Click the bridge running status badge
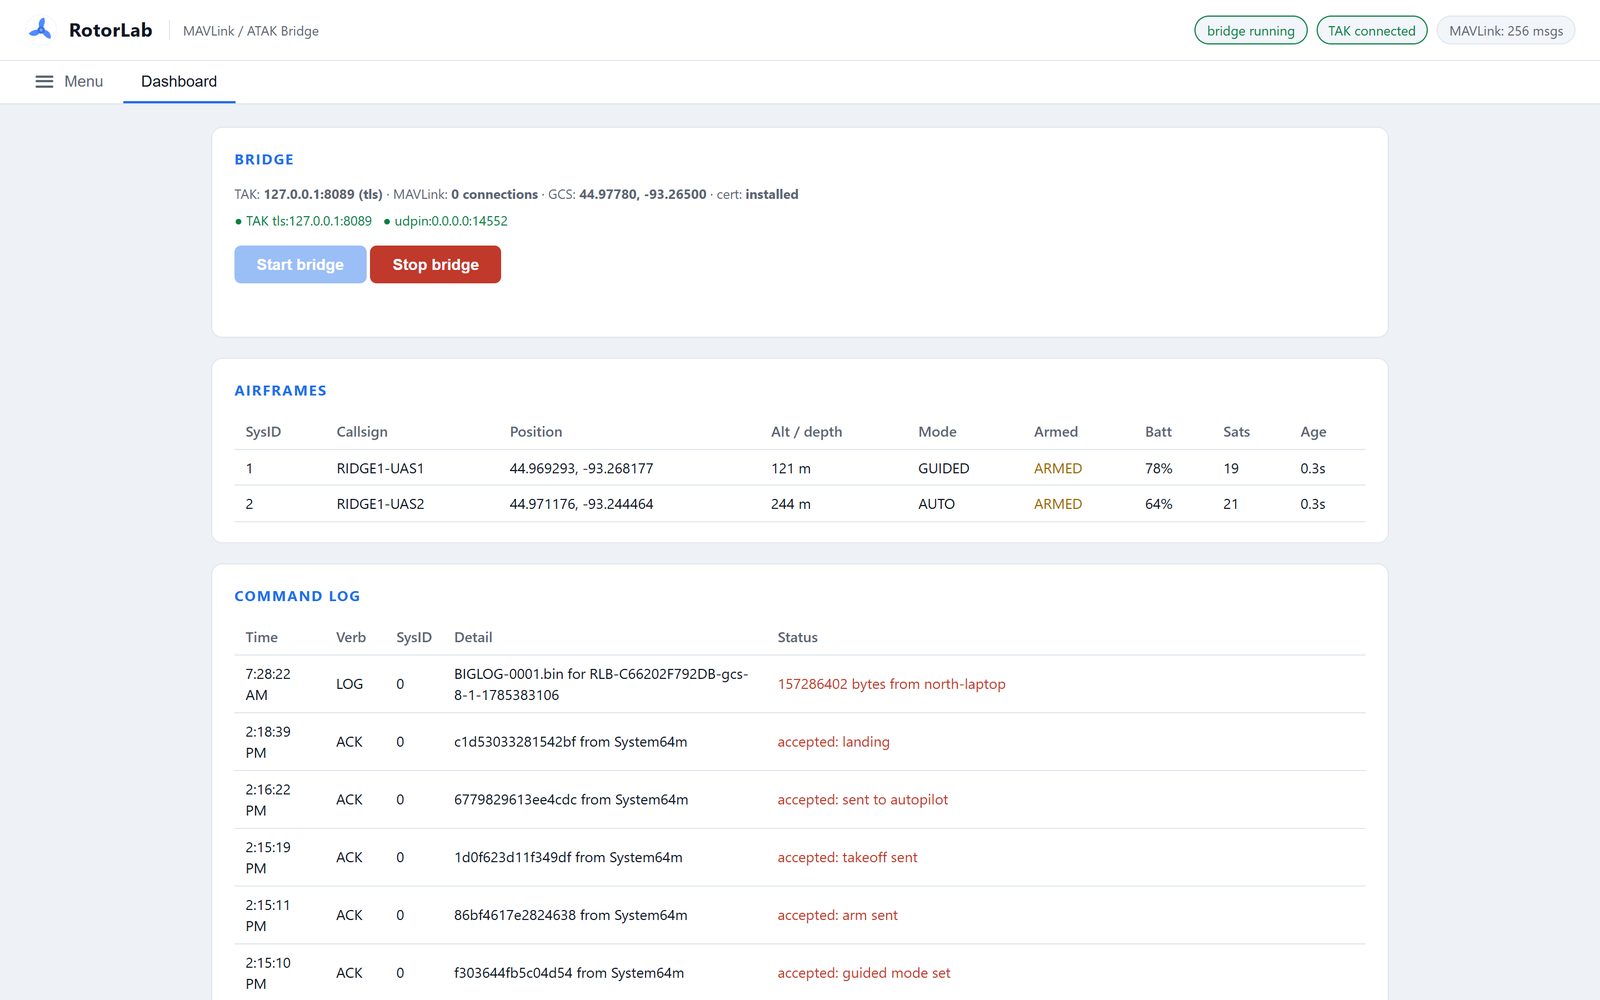Viewport: 1600px width, 1000px height. [x=1250, y=31]
